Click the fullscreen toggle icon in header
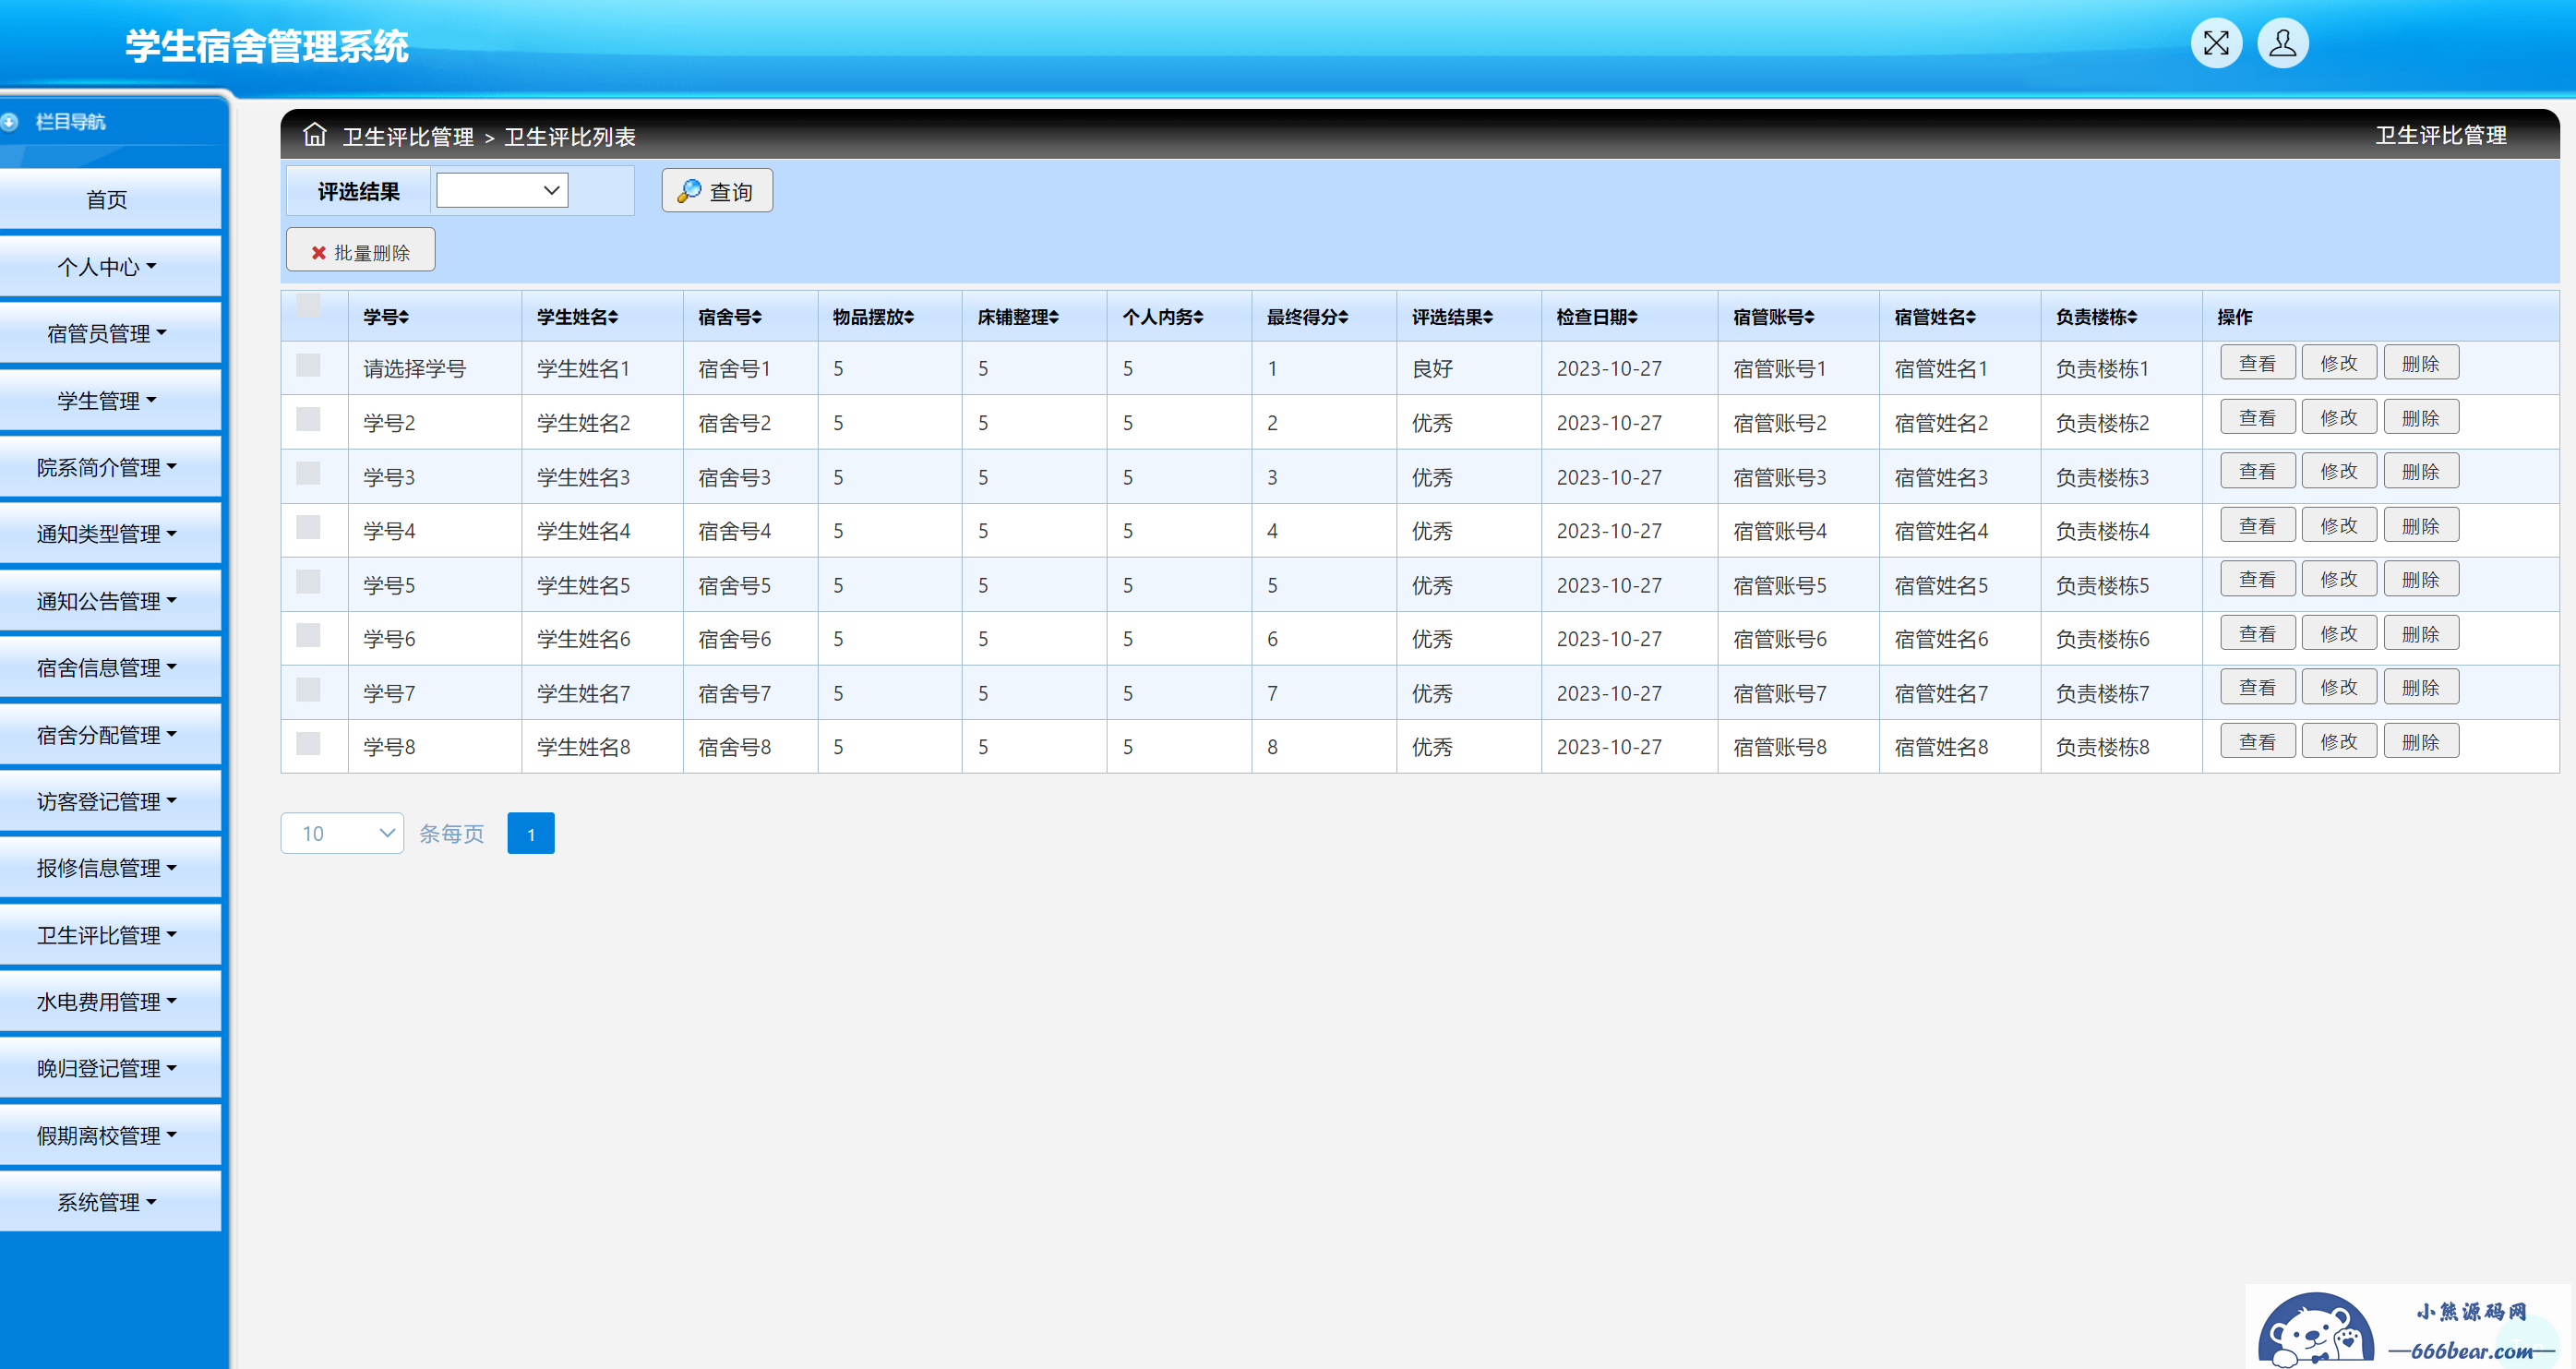Viewport: 2576px width, 1369px height. coord(2216,43)
